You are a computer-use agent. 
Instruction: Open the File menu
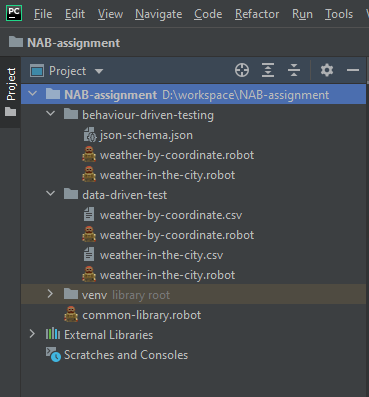[x=43, y=14]
